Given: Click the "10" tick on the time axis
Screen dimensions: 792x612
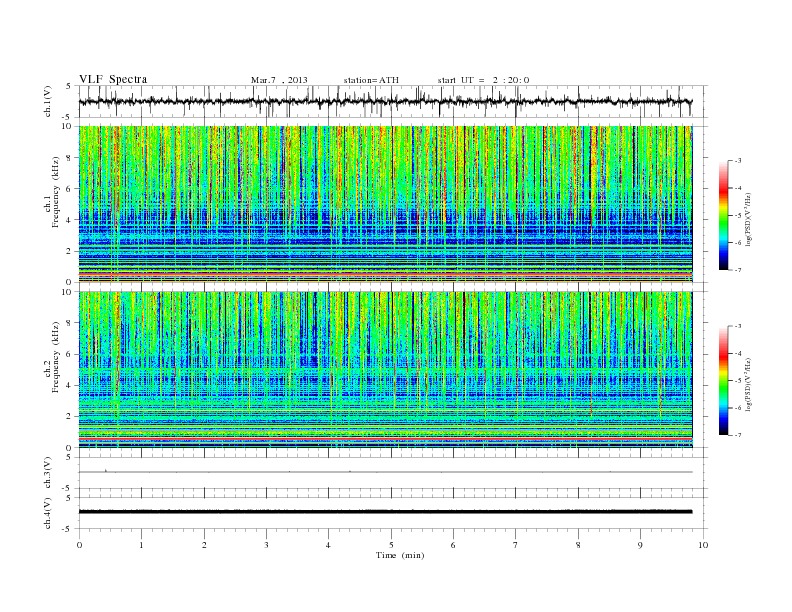Looking at the screenshot, I should [703, 545].
